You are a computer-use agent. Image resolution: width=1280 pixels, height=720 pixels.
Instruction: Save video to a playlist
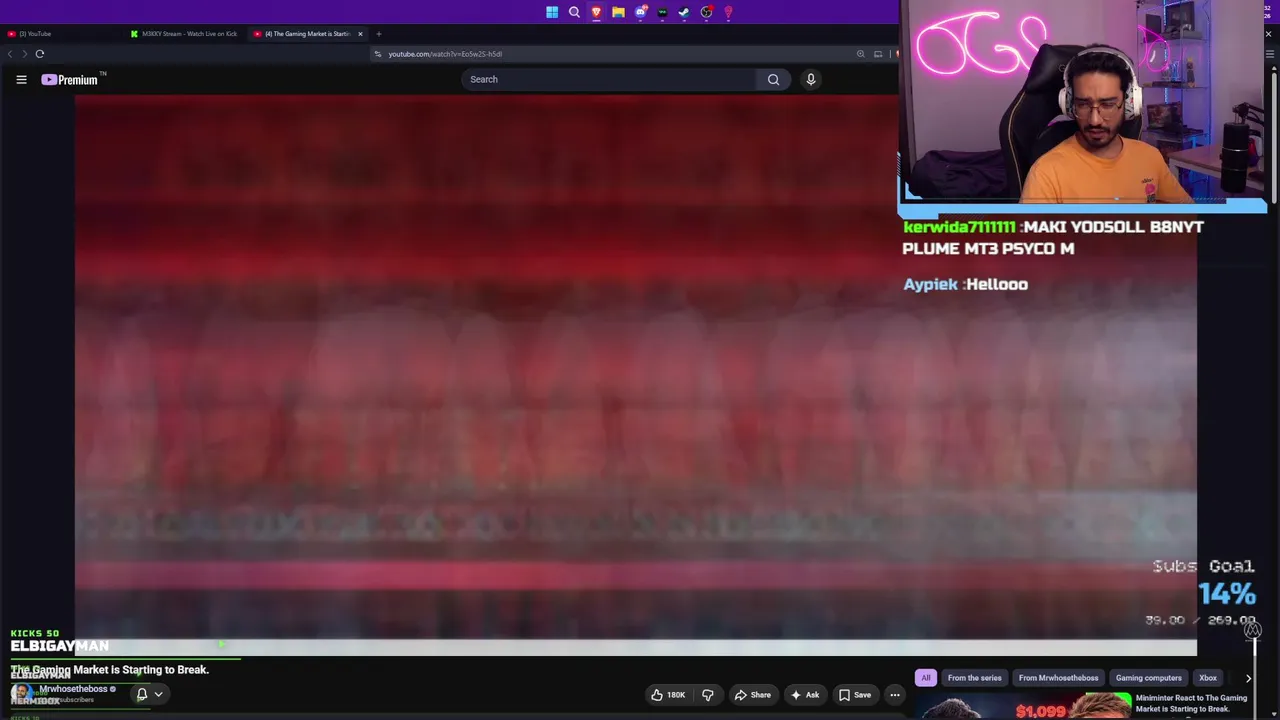coord(854,695)
